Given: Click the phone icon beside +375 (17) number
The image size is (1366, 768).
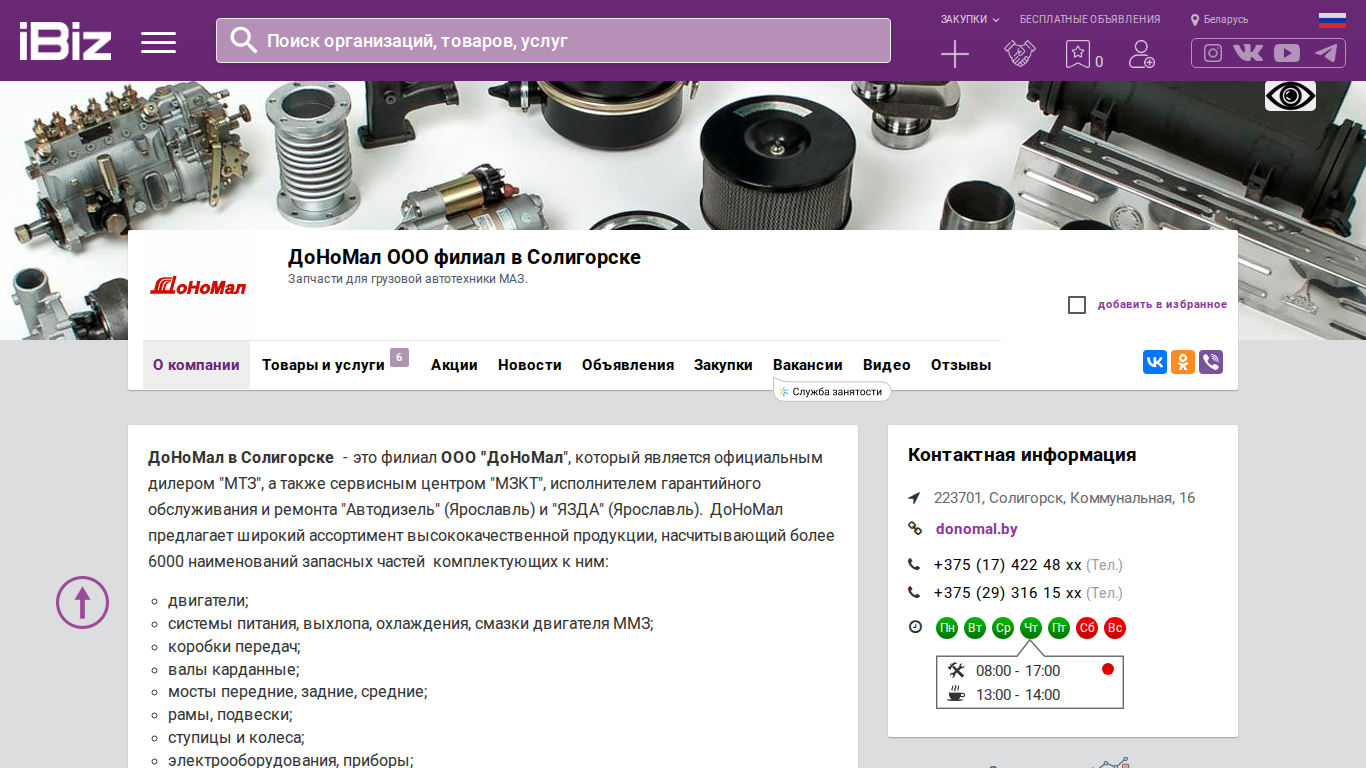Looking at the screenshot, I should (914, 564).
